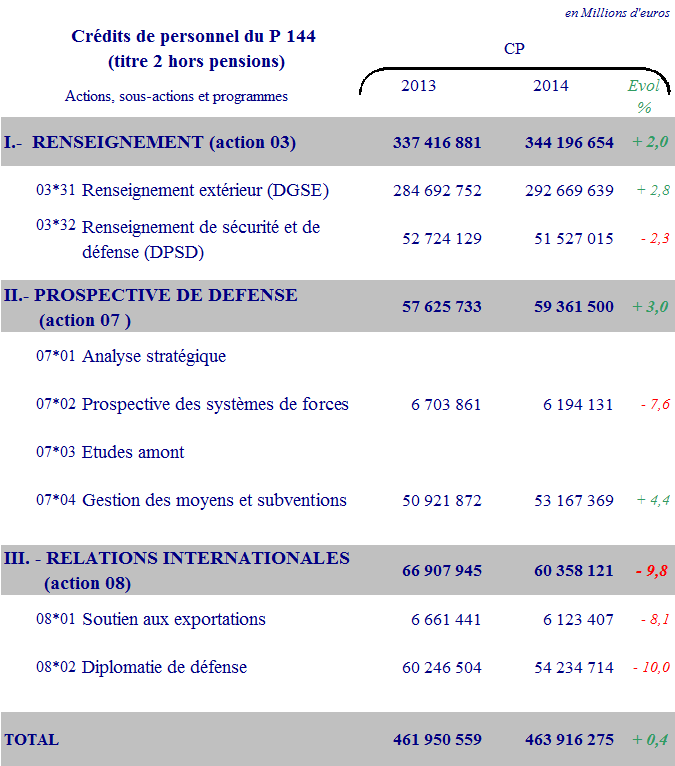Click the "Diplomatie de défense" row label

click(x=164, y=667)
